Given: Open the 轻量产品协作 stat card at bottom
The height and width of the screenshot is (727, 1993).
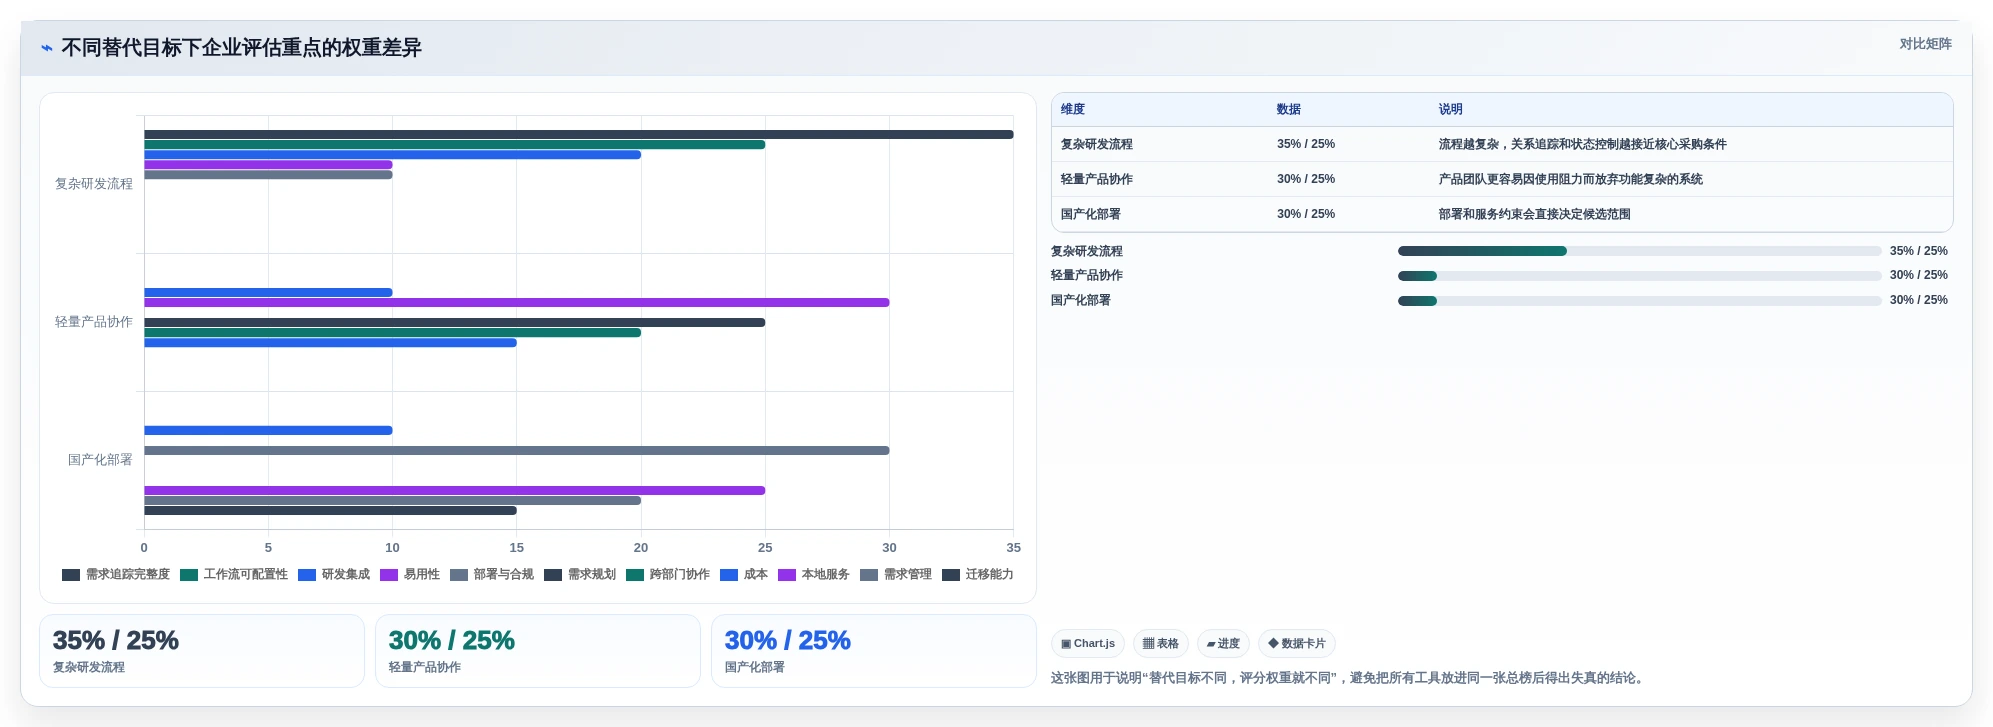Looking at the screenshot, I should pyautogui.click(x=538, y=651).
